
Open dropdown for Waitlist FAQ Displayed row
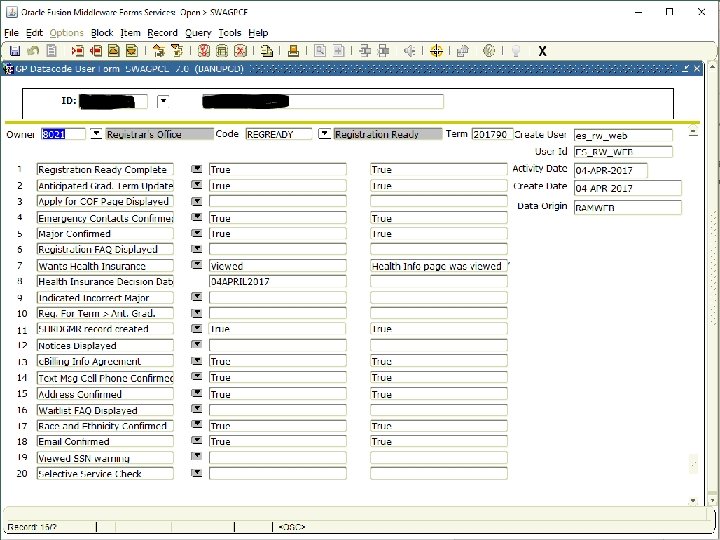click(x=197, y=409)
